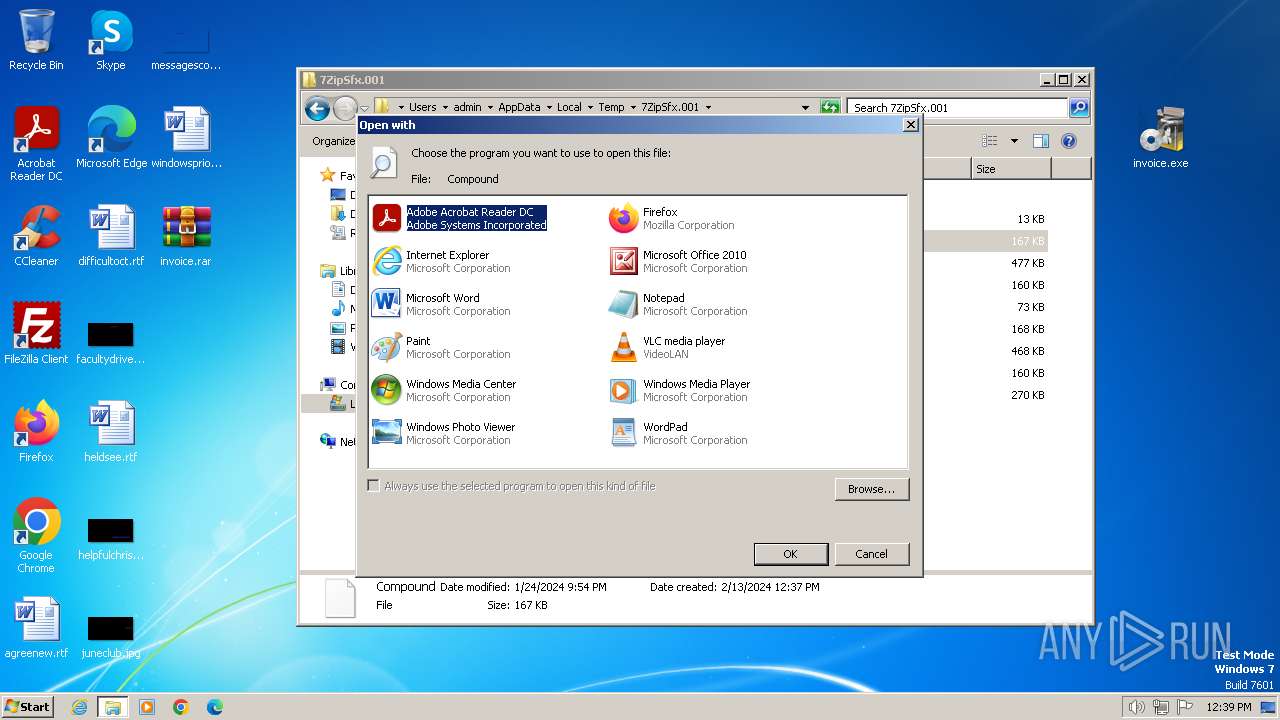The height and width of the screenshot is (720, 1280).
Task: Click the taskbar volume icon
Action: [1136, 707]
